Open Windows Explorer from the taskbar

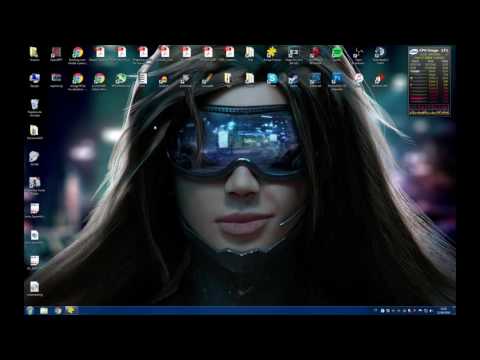pos(44,311)
